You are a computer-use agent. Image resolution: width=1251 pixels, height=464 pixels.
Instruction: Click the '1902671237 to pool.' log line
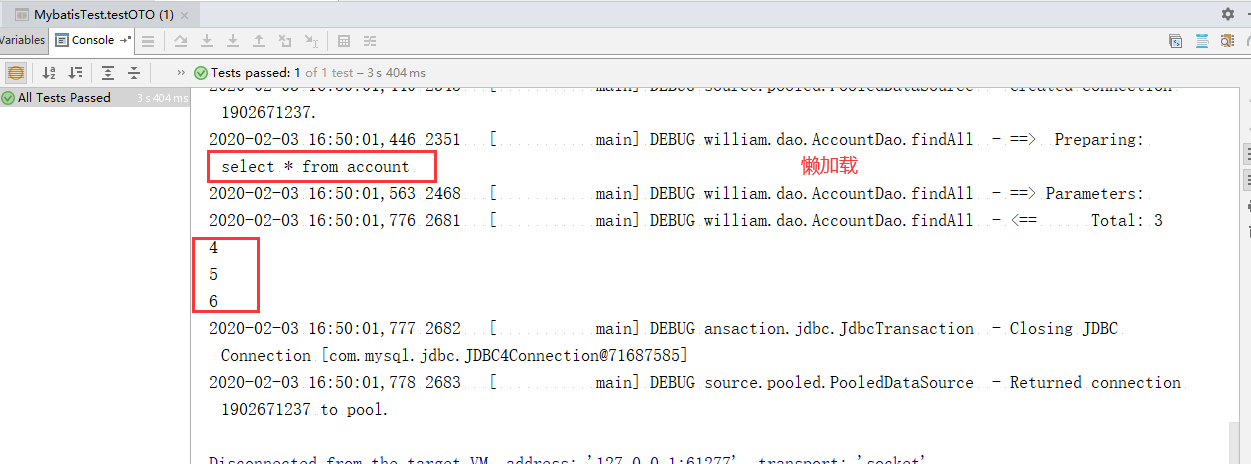(x=304, y=410)
